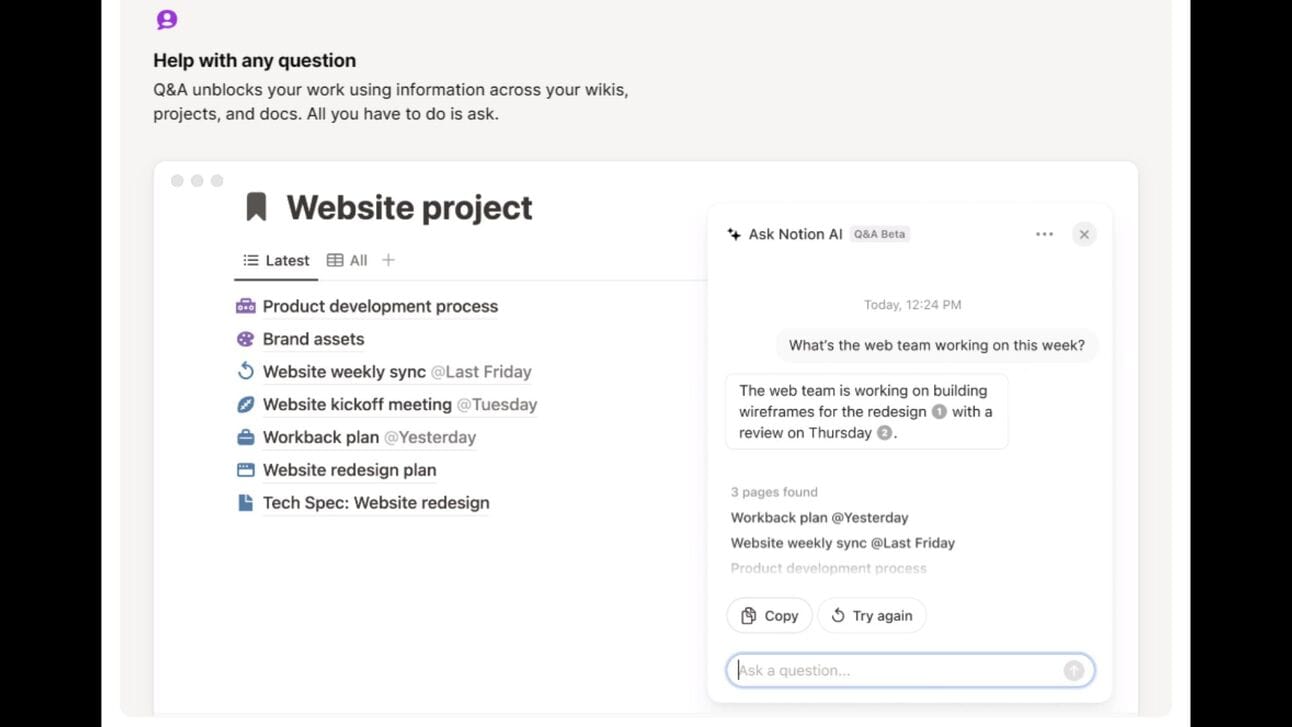The image size is (1292, 727).
Task: Switch to the Latest view tab
Action: [277, 260]
